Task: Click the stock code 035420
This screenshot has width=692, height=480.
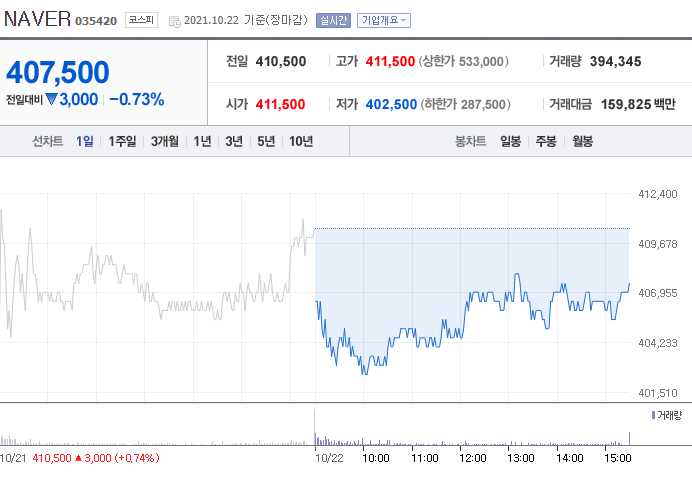Action: 96,21
